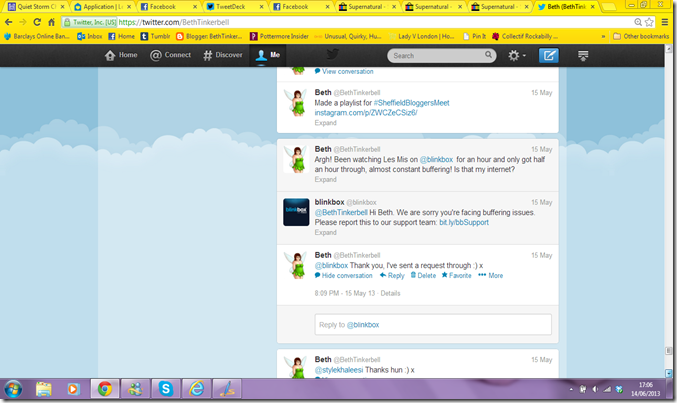Open the @stylekhaleesi mention
The image size is (677, 403).
tap(338, 370)
